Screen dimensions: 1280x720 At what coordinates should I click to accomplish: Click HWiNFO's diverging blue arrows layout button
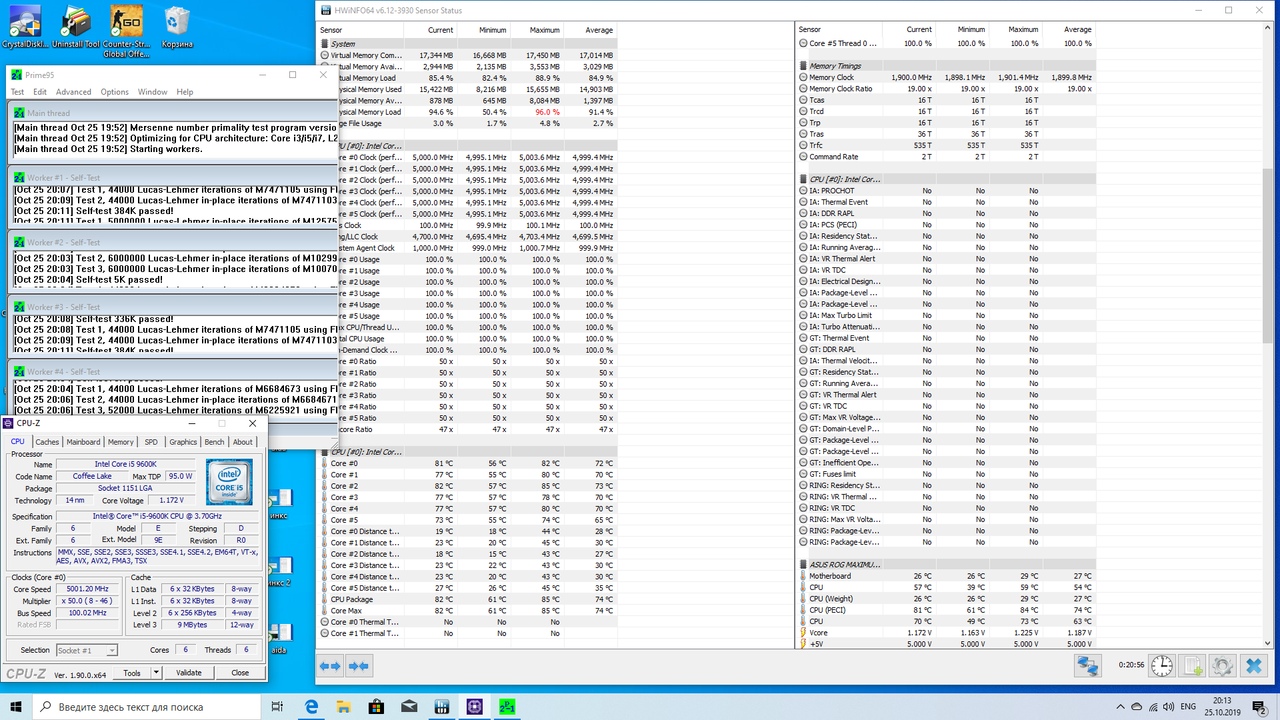(x=330, y=665)
